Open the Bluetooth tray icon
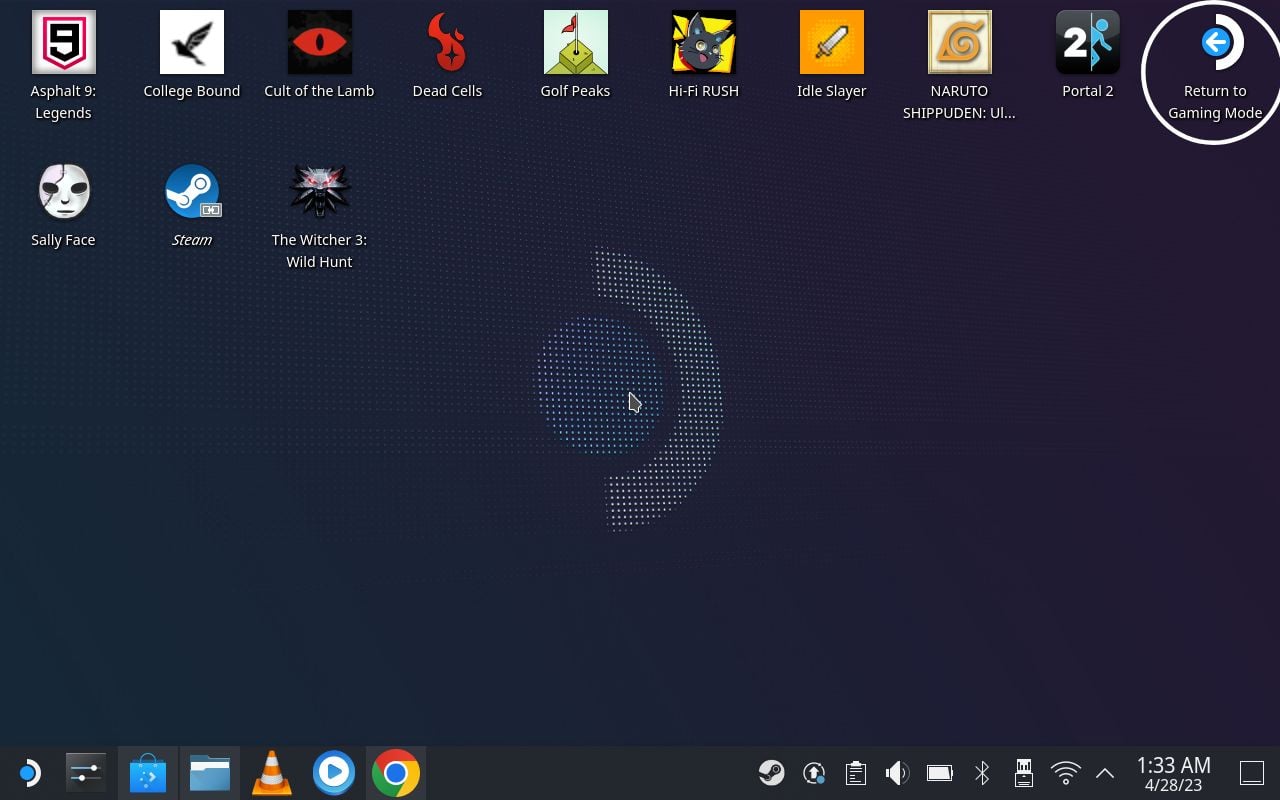The image size is (1280, 800). click(982, 773)
